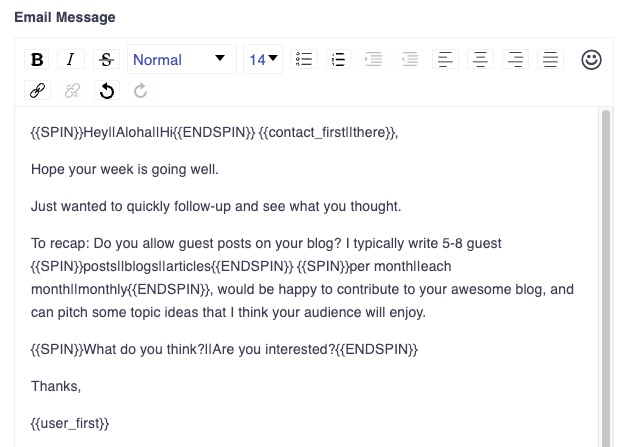Click the unlink icon
The width and height of the screenshot is (632, 447).
[72, 91]
